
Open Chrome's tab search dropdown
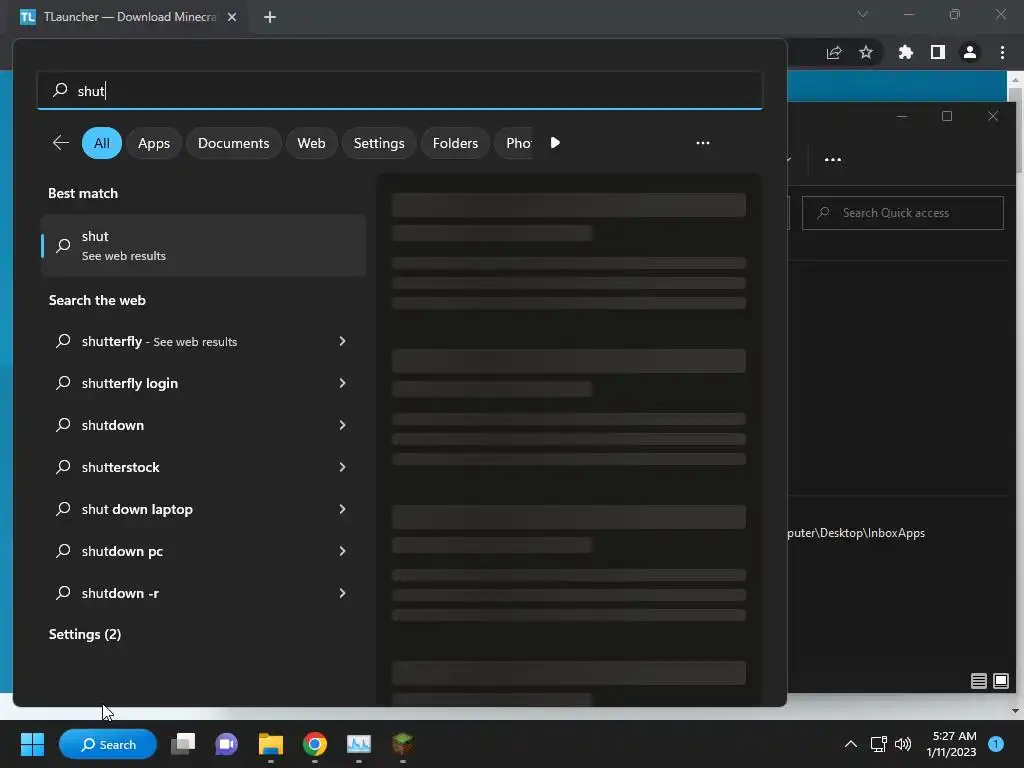coord(863,14)
